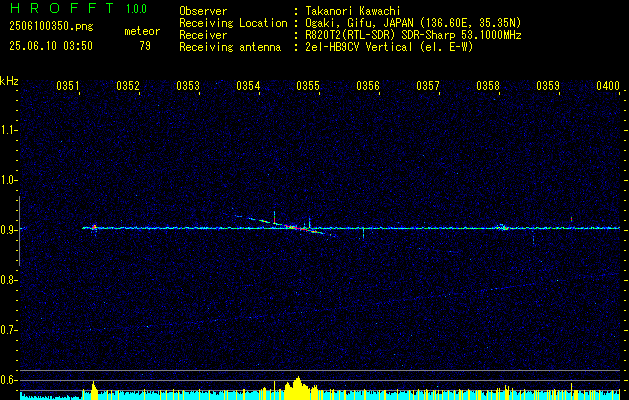Click the Receiving antenna label
The image size is (629, 400).
[230, 47]
